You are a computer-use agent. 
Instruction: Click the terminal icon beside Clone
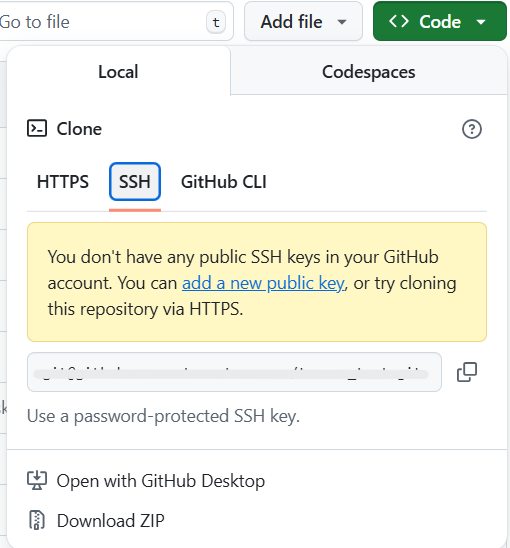[37, 128]
